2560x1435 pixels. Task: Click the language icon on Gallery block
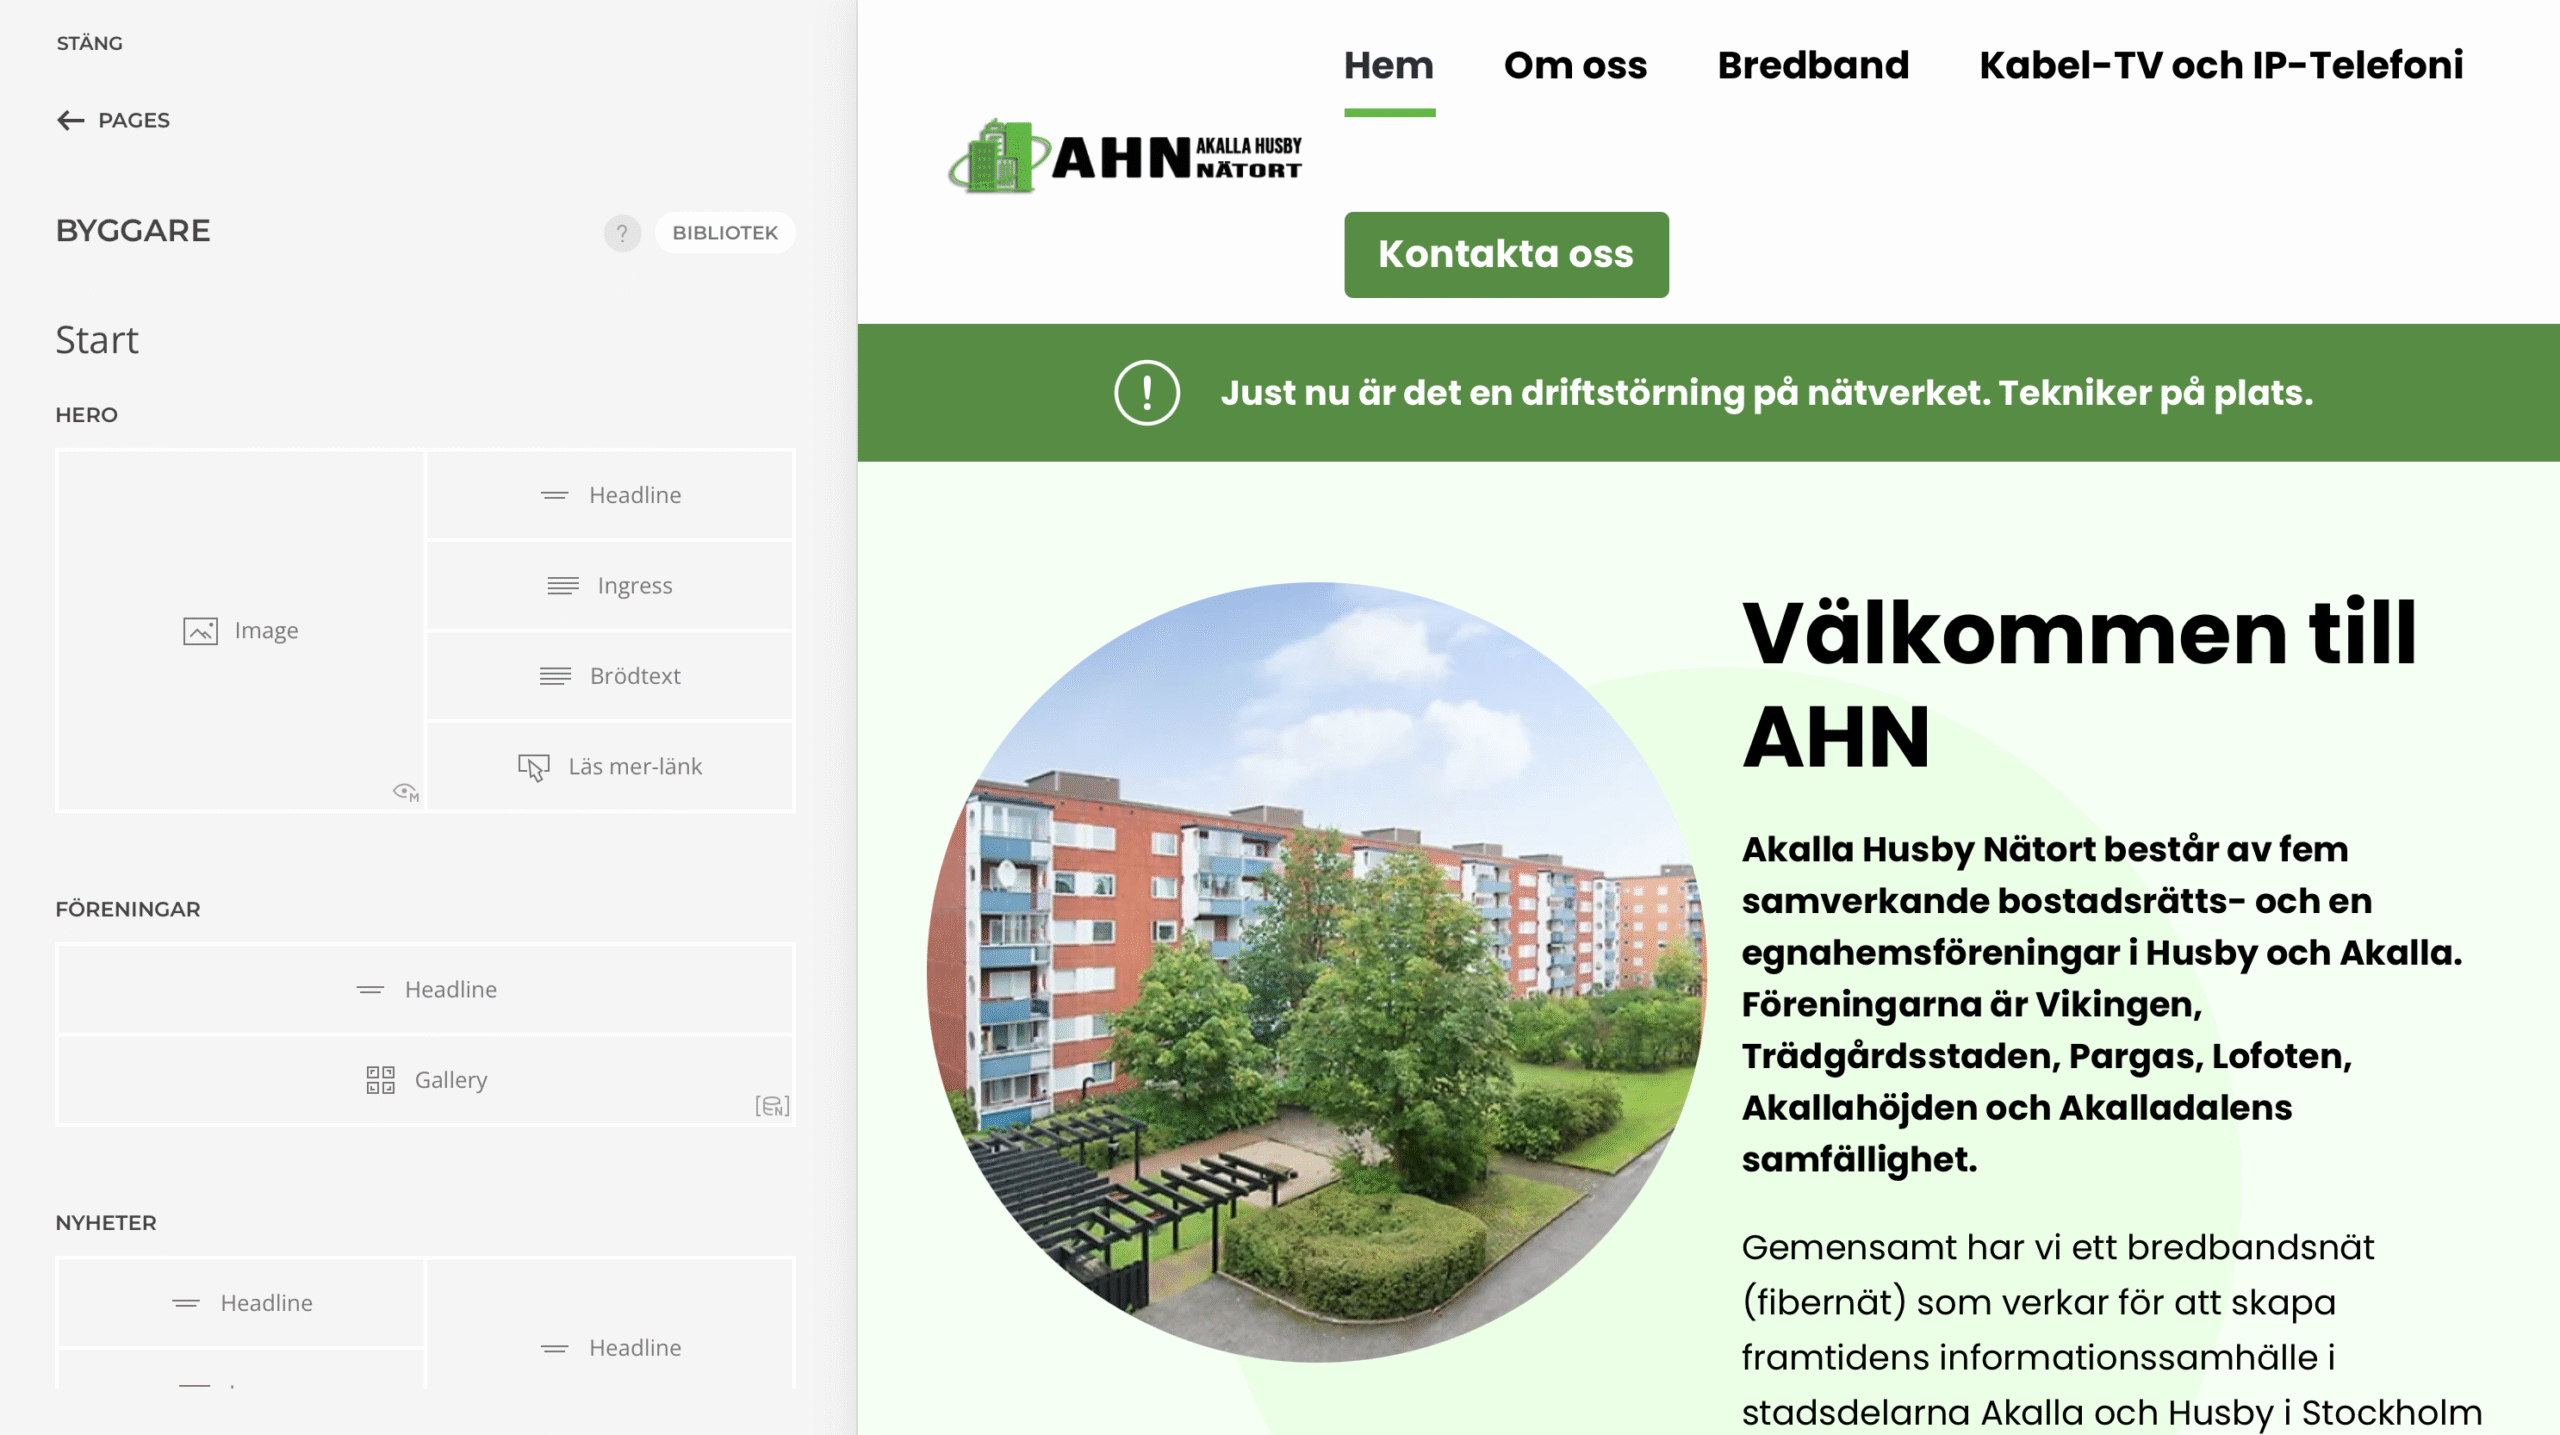(x=772, y=1105)
